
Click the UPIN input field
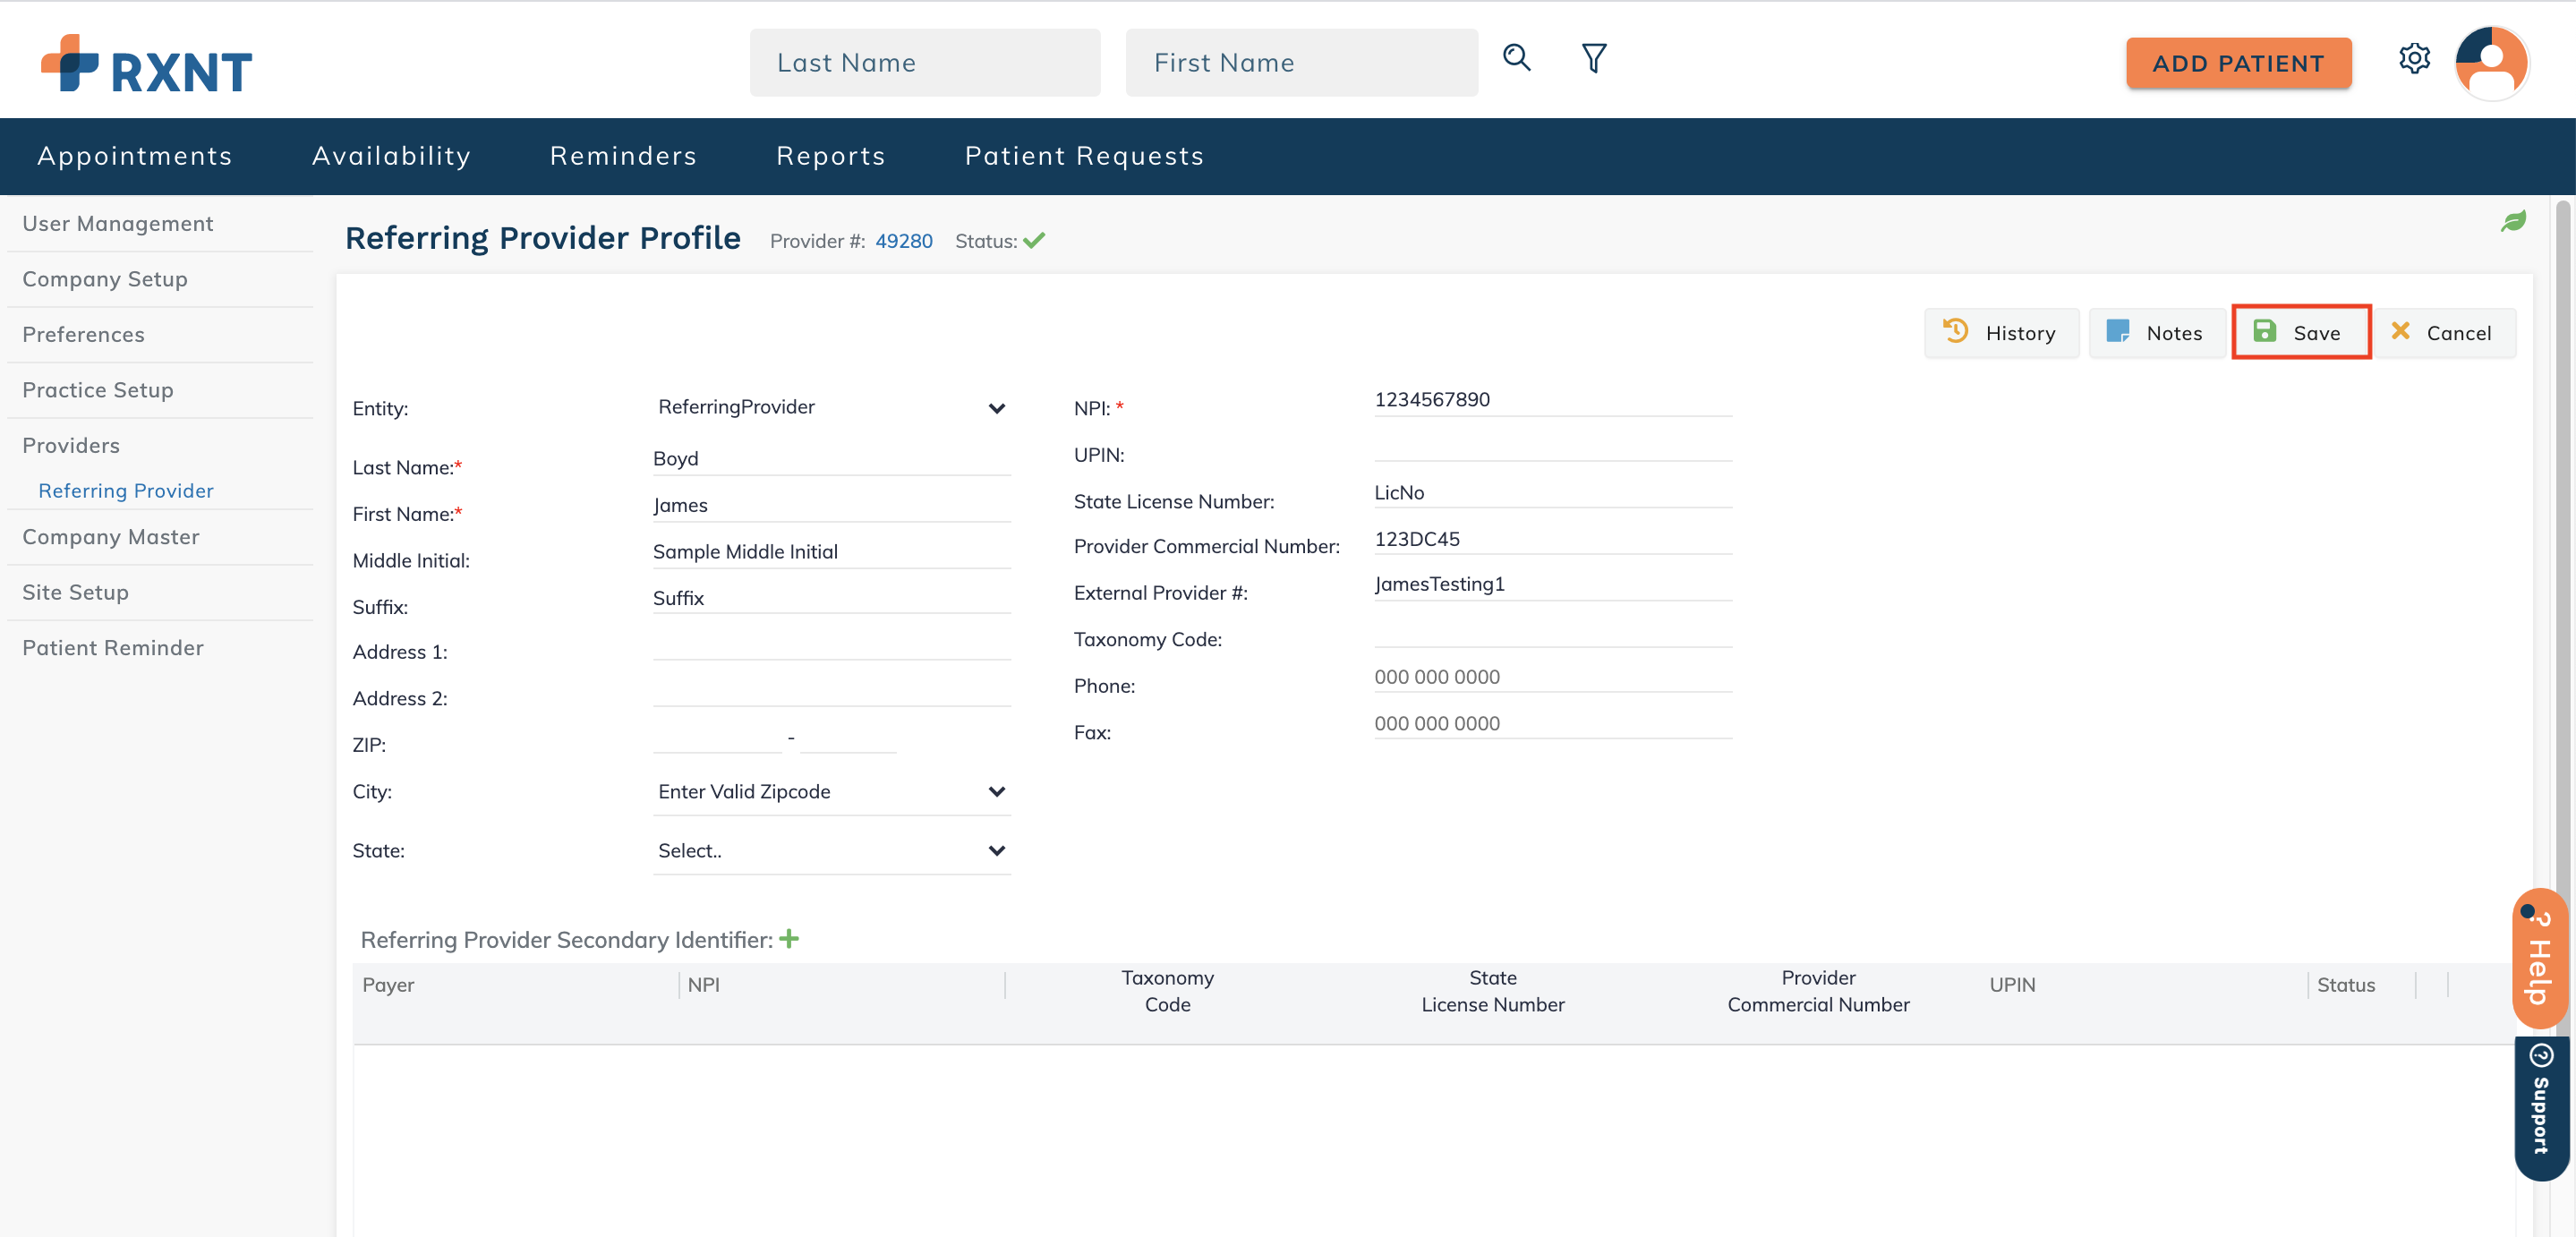click(1553, 445)
